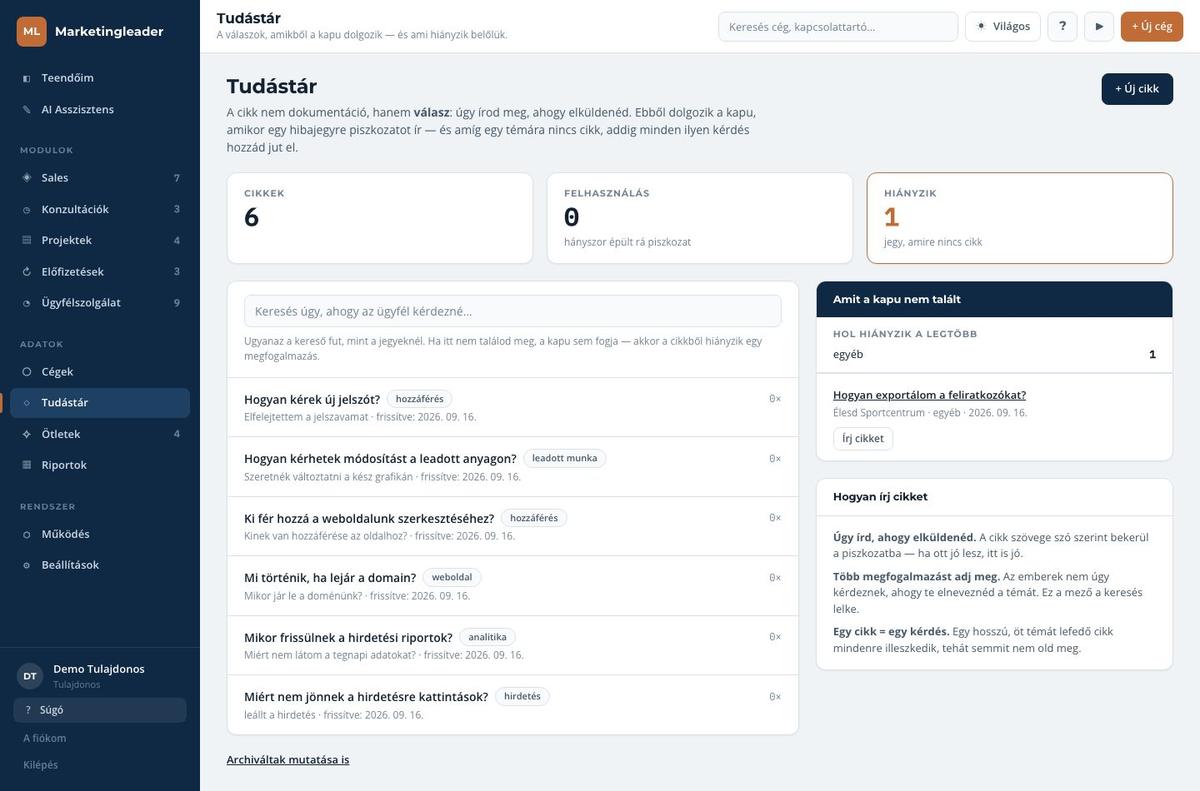Click the Hiányzik statistics card

pos(1020,218)
